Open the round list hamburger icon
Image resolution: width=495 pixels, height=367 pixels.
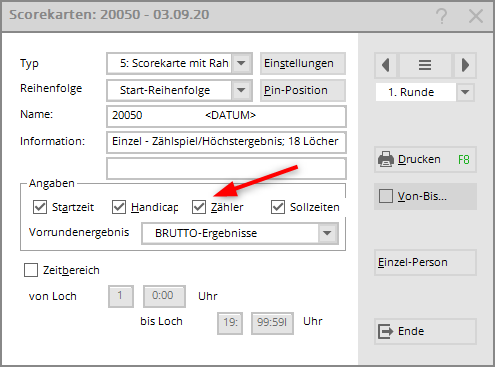(x=425, y=65)
